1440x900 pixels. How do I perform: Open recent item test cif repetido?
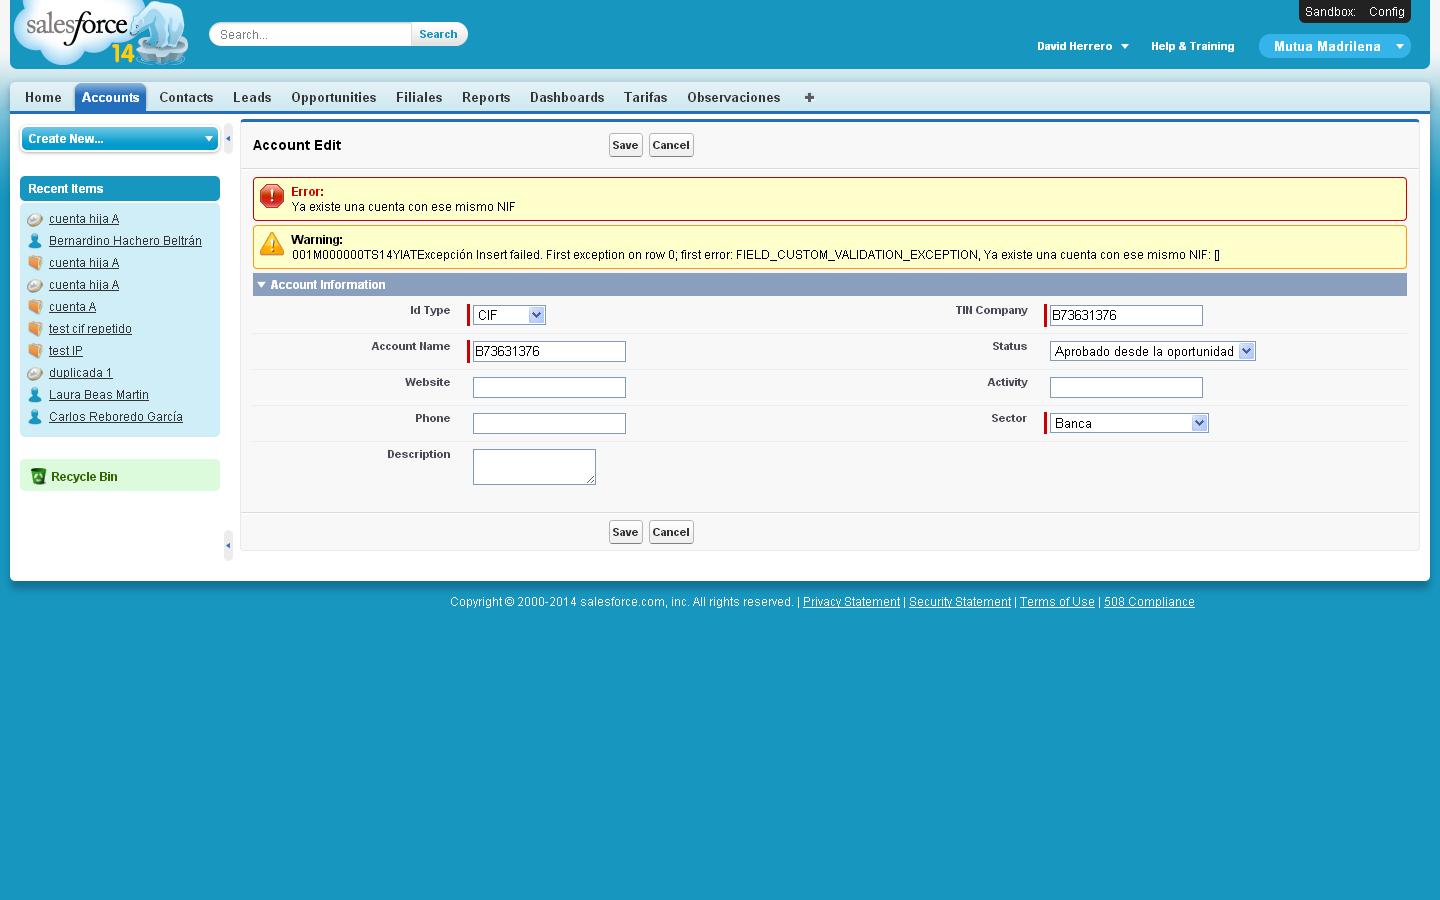(x=90, y=329)
